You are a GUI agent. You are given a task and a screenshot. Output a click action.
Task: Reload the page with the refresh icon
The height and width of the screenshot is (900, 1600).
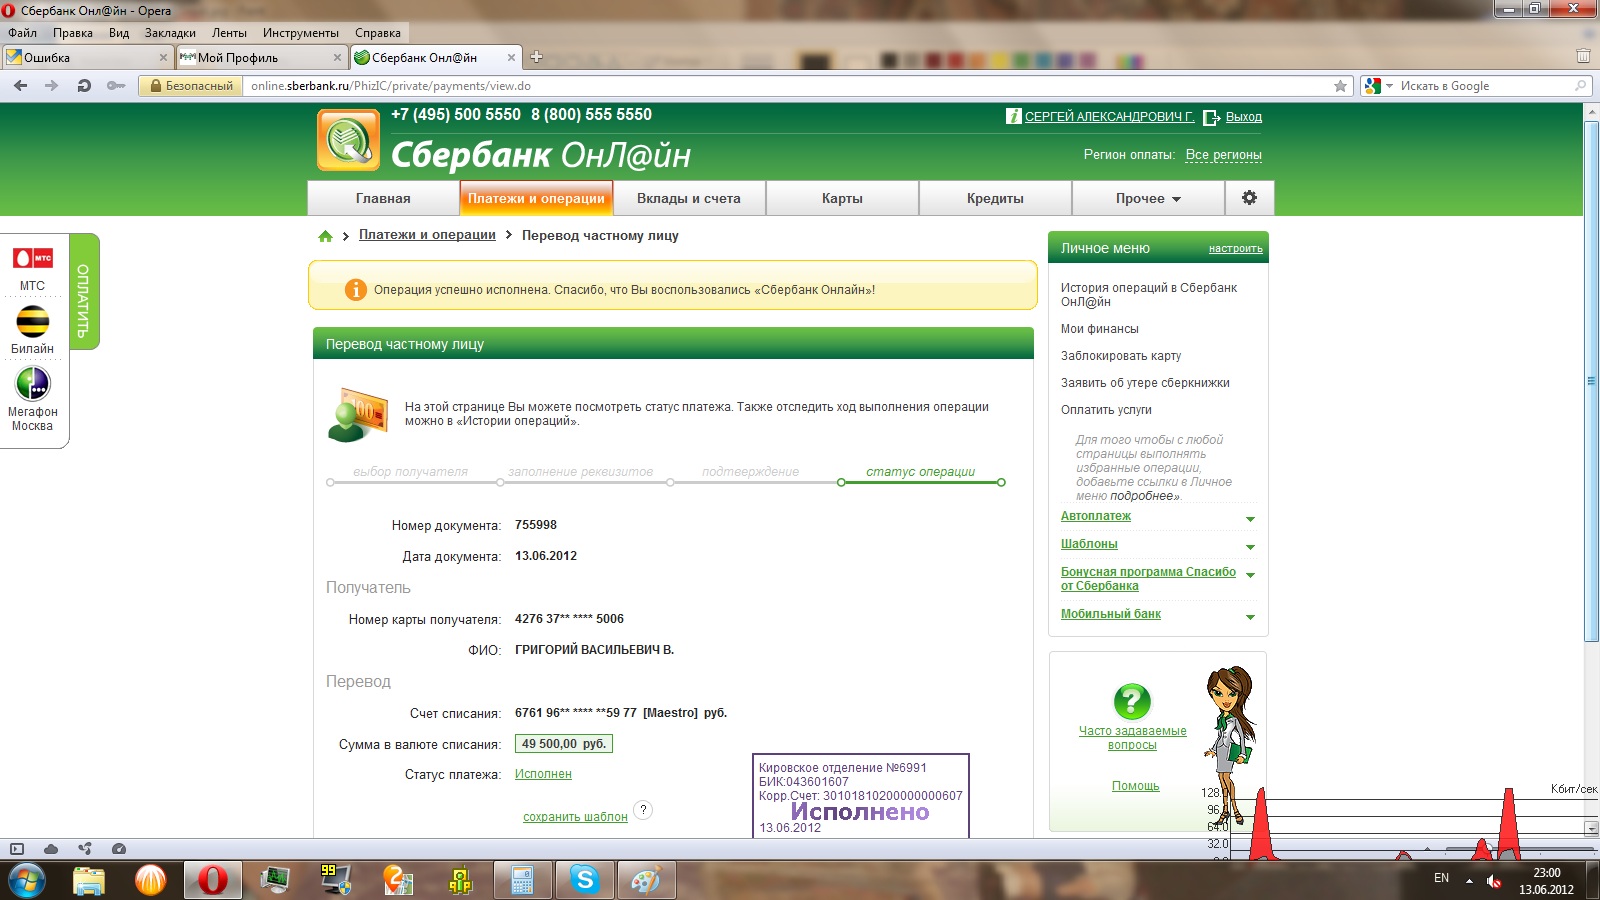(84, 86)
